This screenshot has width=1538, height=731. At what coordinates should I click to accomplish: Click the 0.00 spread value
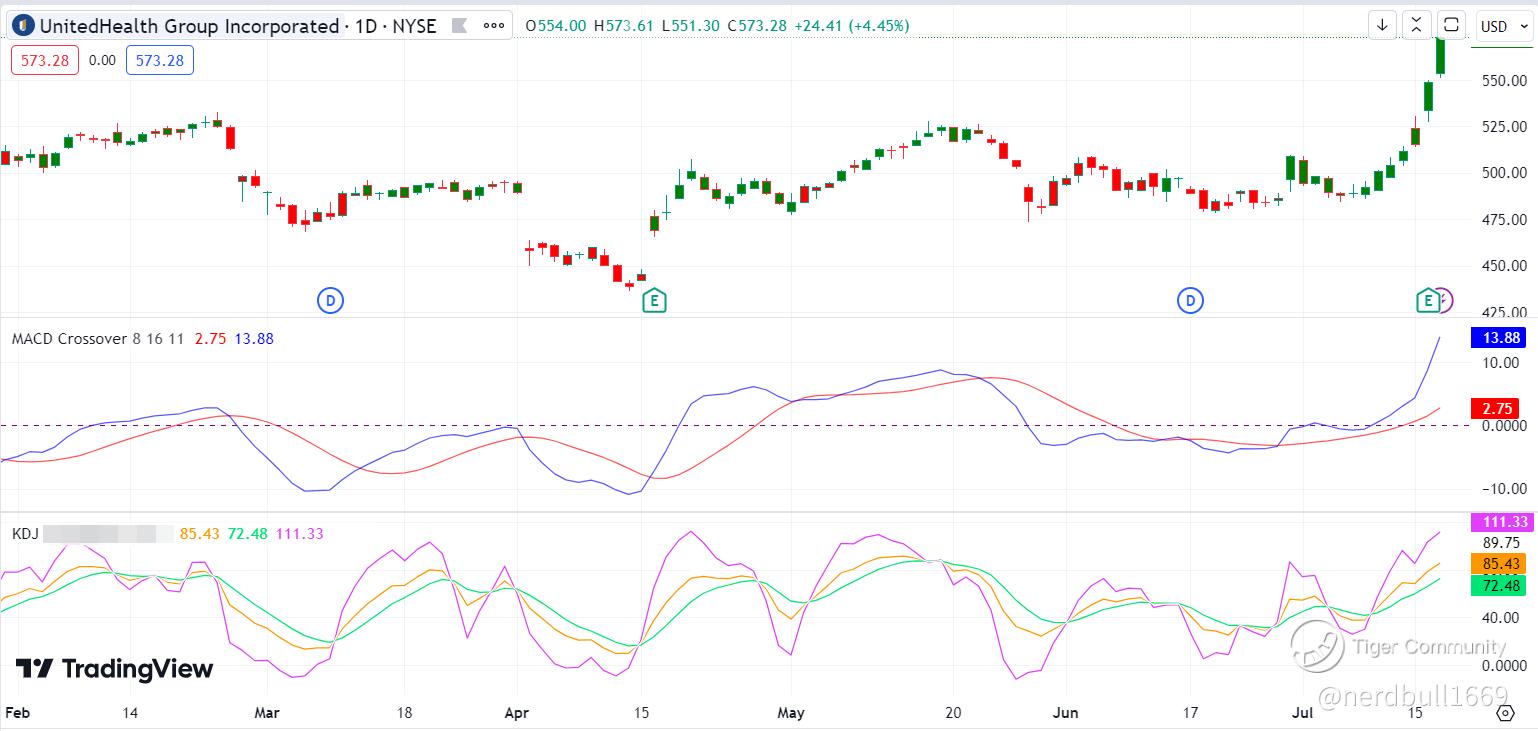point(102,60)
